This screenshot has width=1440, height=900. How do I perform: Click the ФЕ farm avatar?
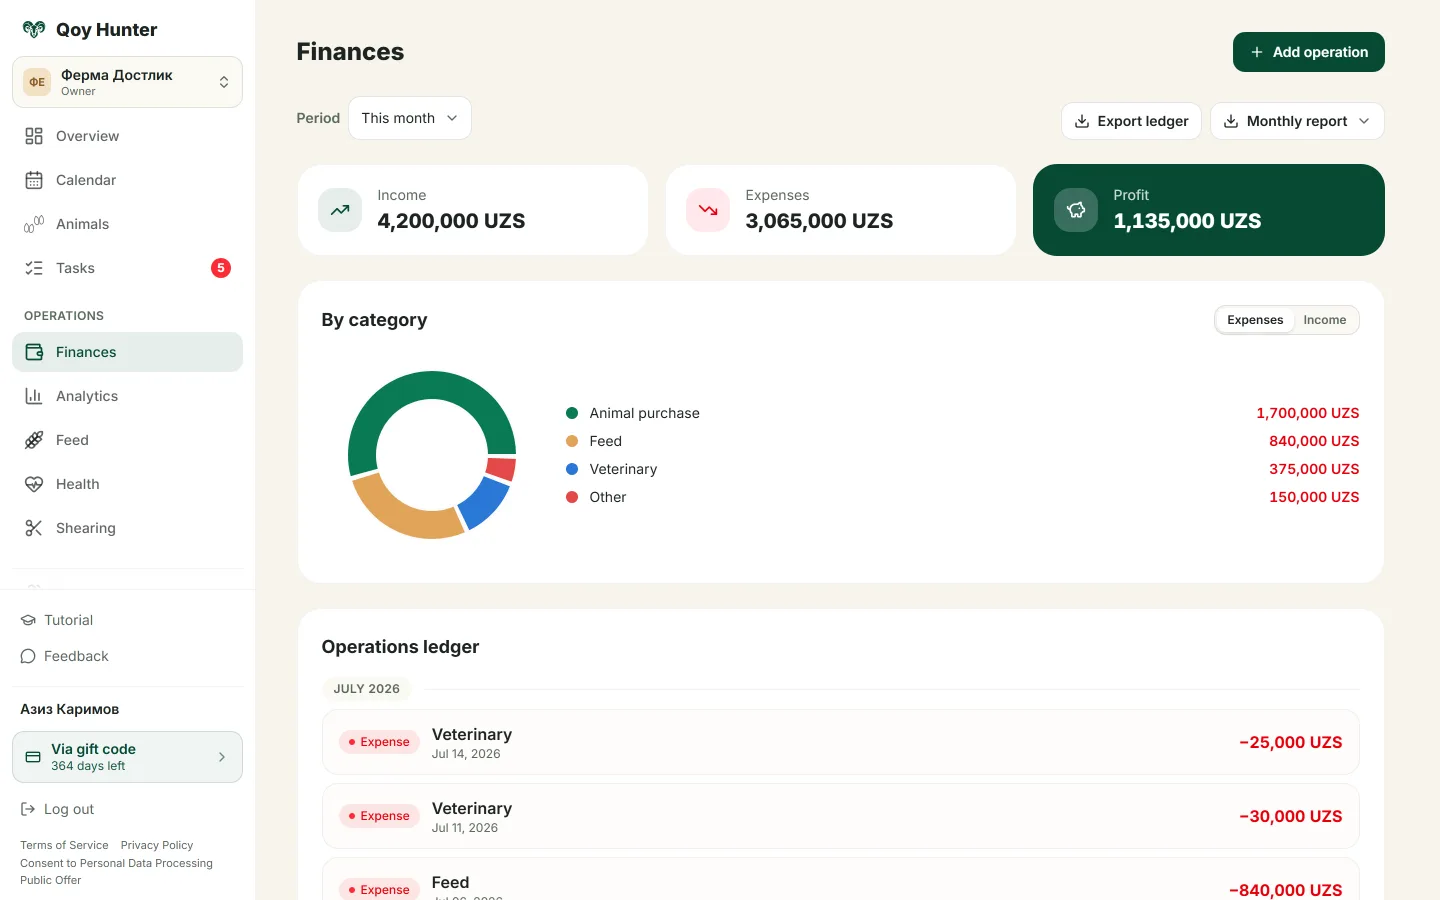(37, 82)
